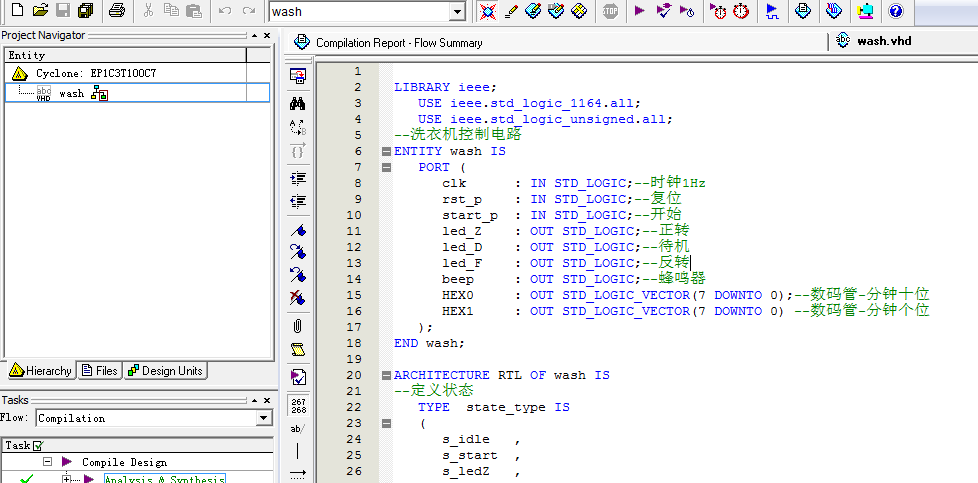This screenshot has width=978, height=483.
Task: Click the Start Compilation purple play icon
Action: pyautogui.click(x=640, y=11)
